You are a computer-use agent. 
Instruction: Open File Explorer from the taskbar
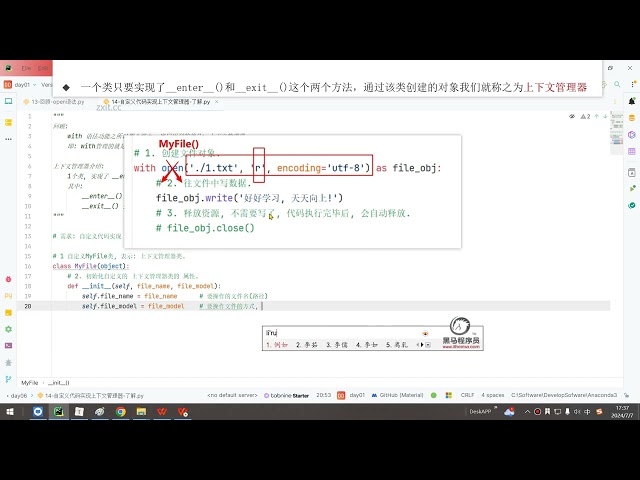pyautogui.click(x=141, y=412)
